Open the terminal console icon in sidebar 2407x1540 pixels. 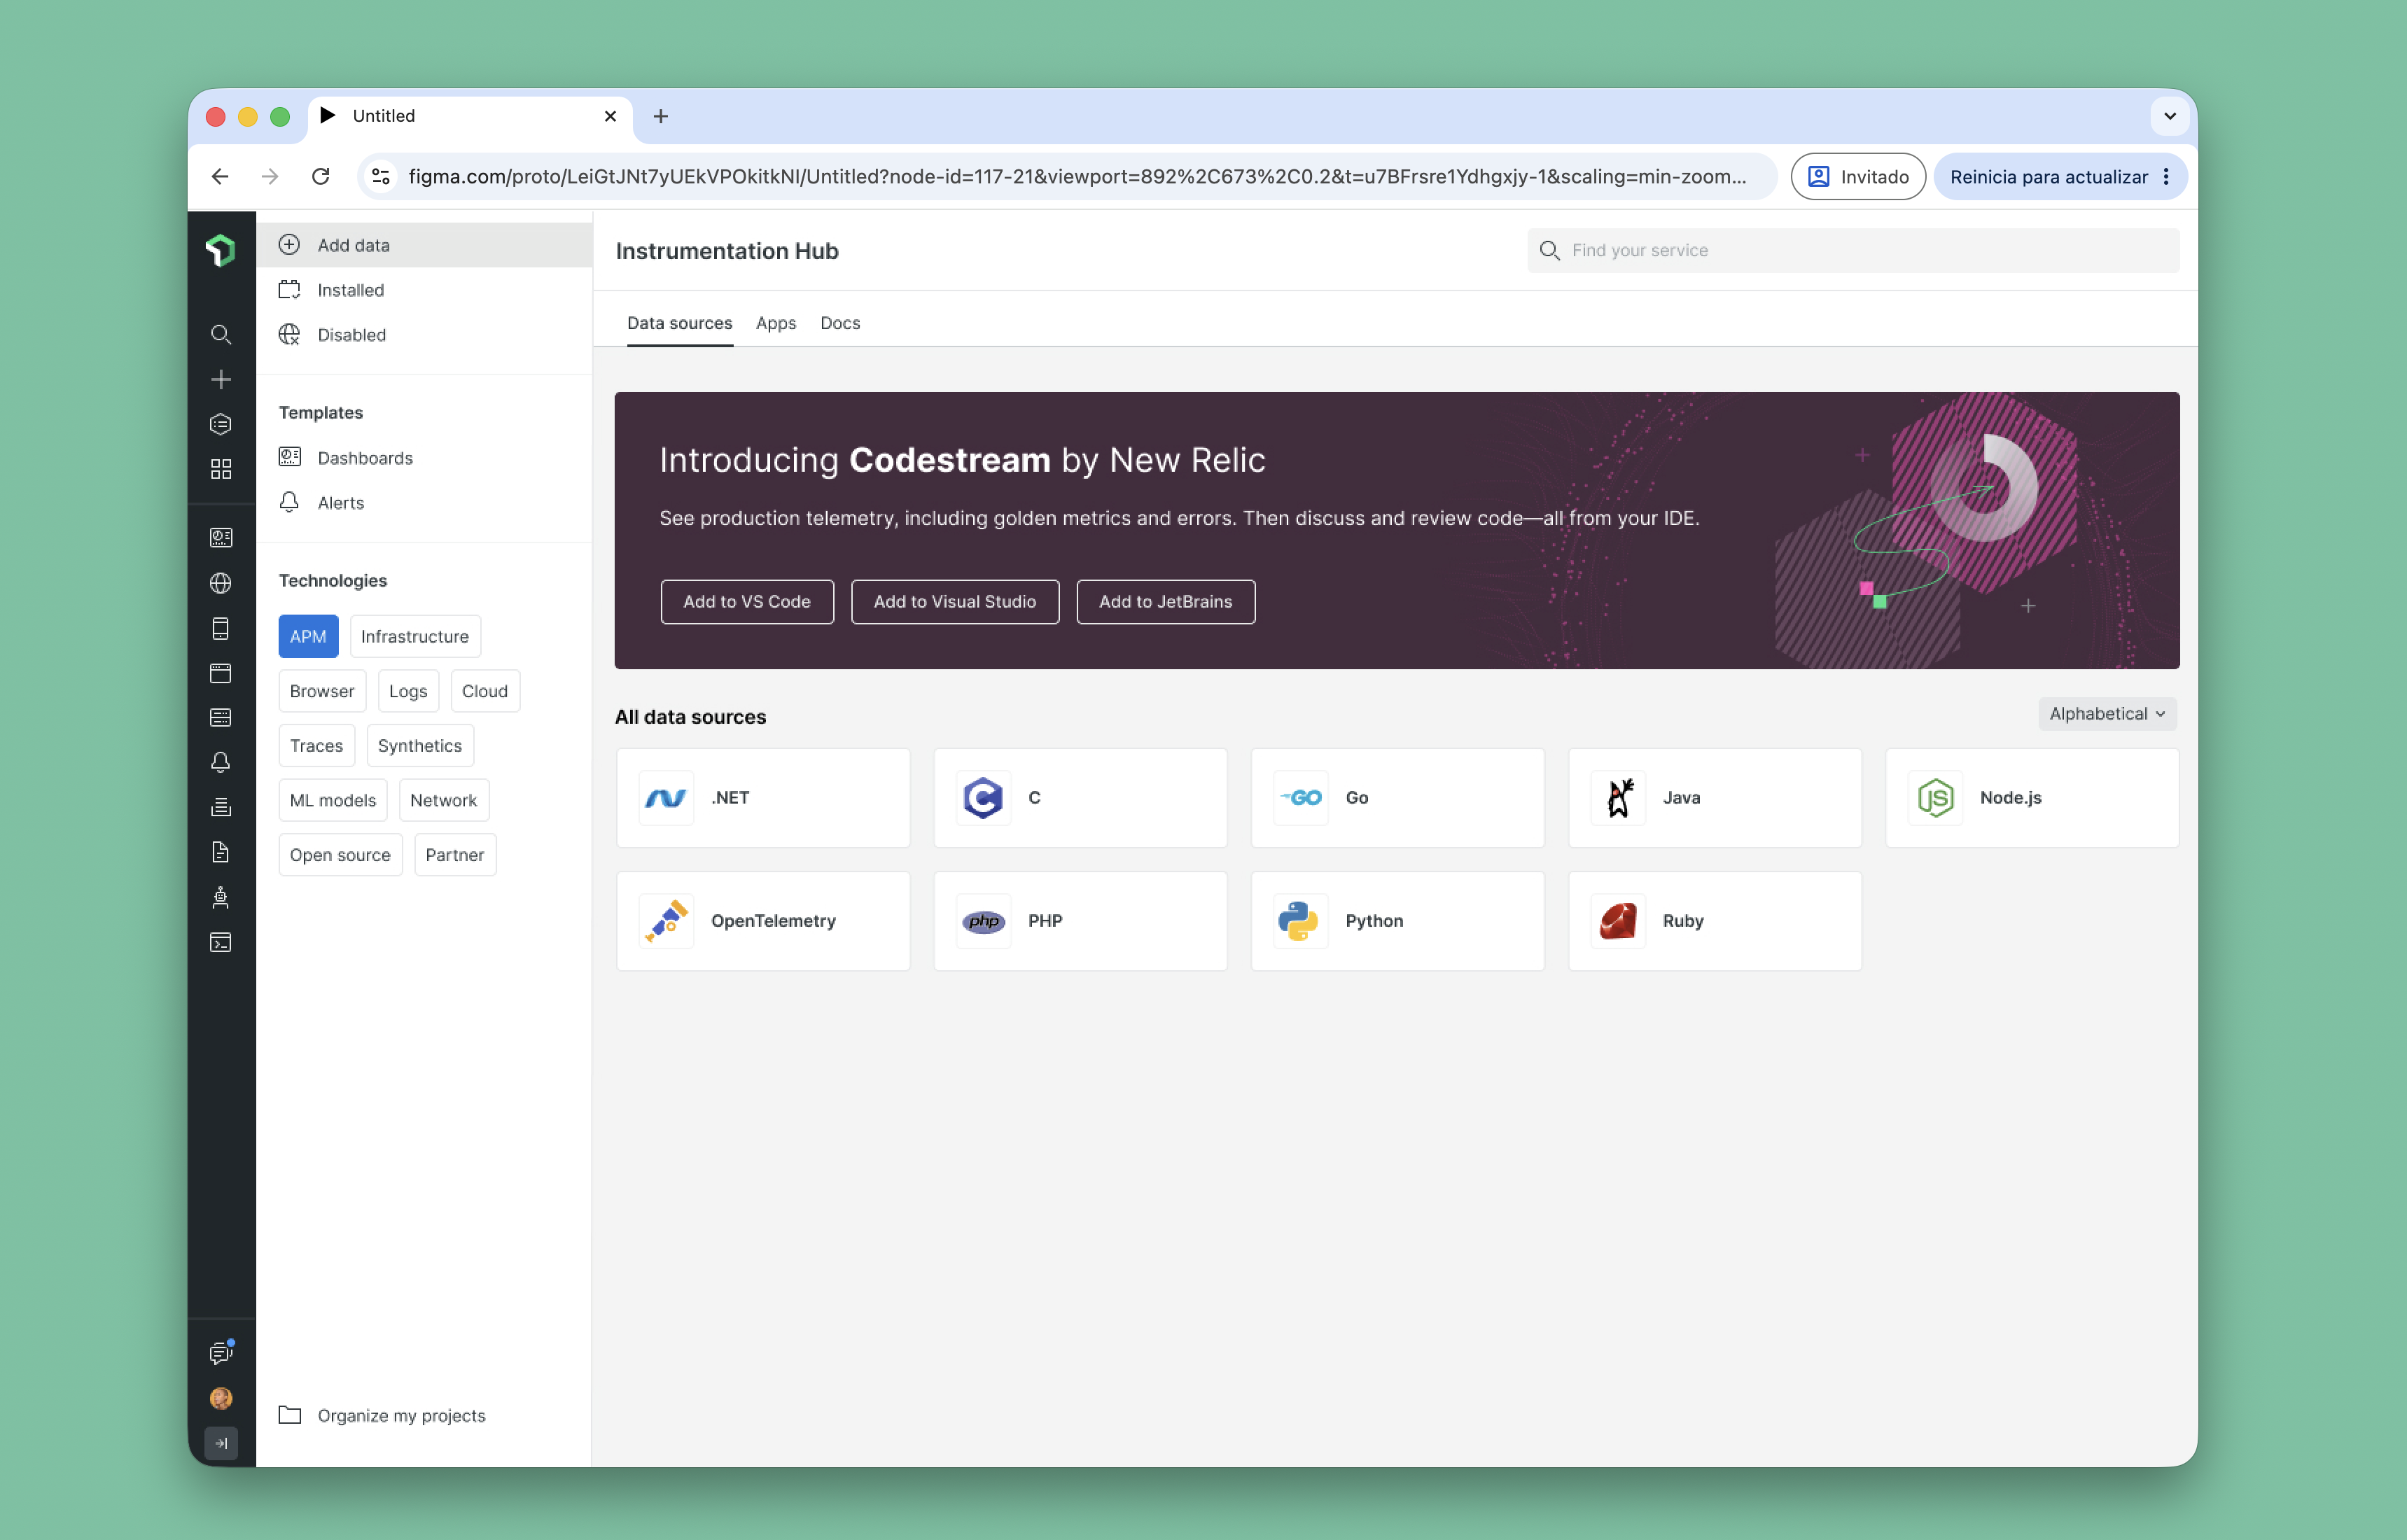(x=221, y=942)
